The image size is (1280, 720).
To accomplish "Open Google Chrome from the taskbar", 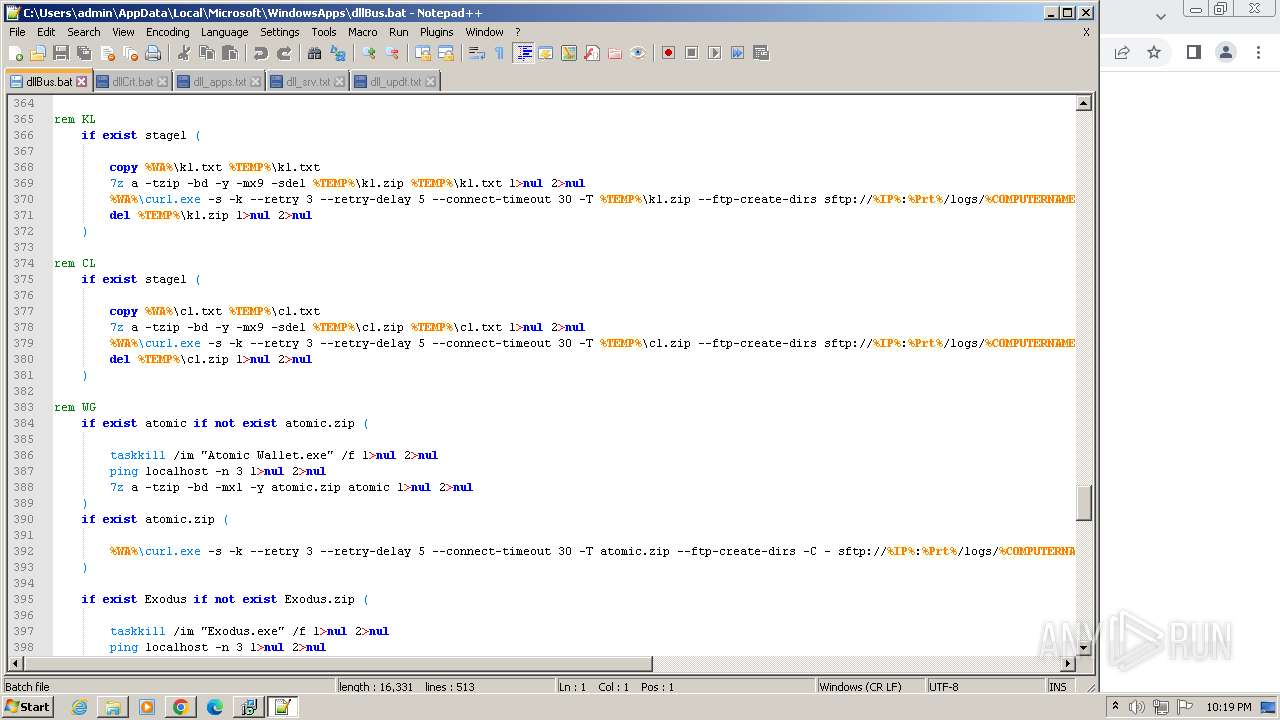I will coord(181,707).
